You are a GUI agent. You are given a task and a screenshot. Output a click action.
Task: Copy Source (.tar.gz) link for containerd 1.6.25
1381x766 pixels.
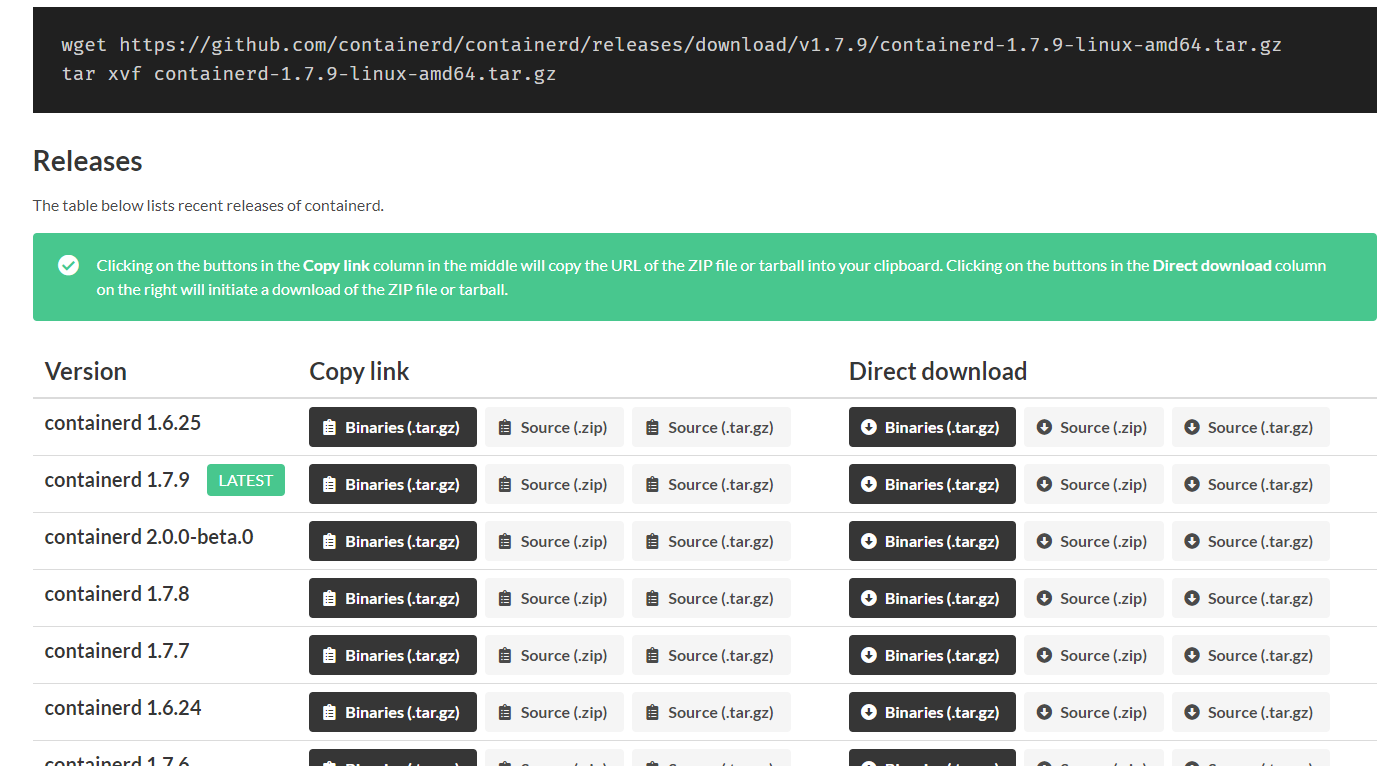(x=711, y=427)
